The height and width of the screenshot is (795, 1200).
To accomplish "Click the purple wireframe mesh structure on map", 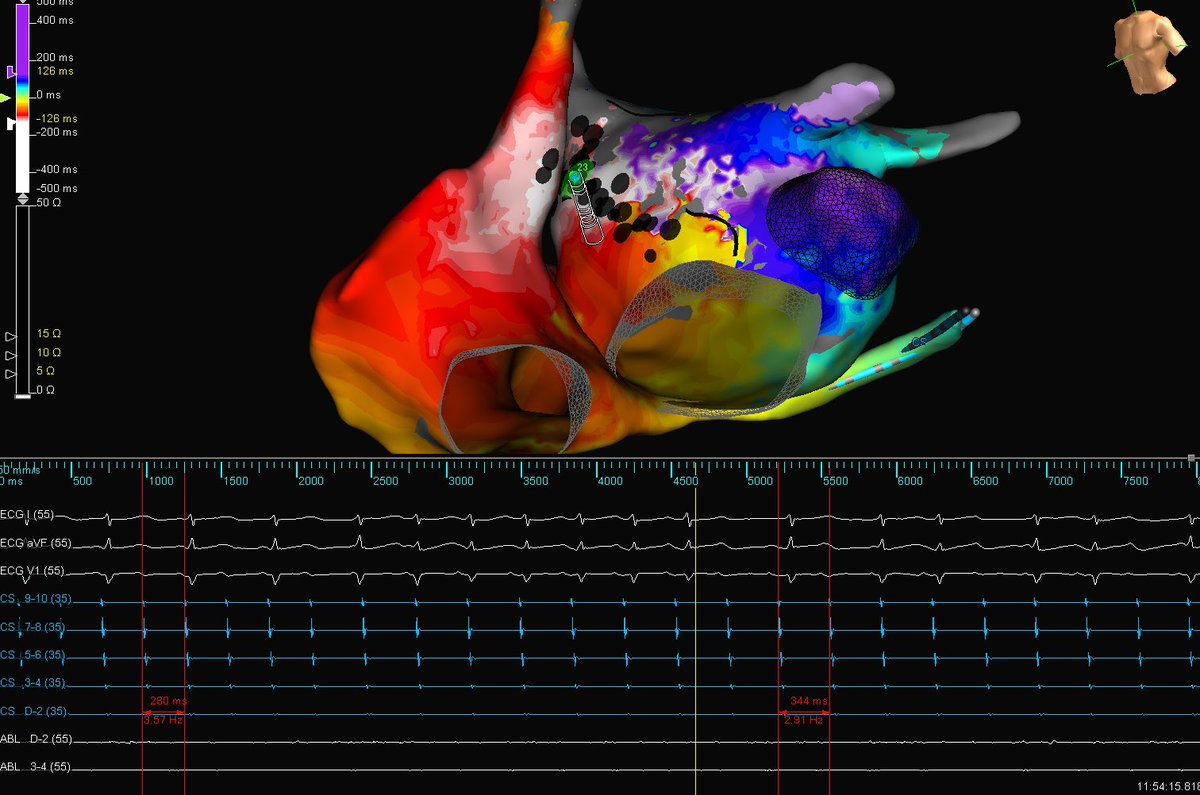I will [841, 235].
